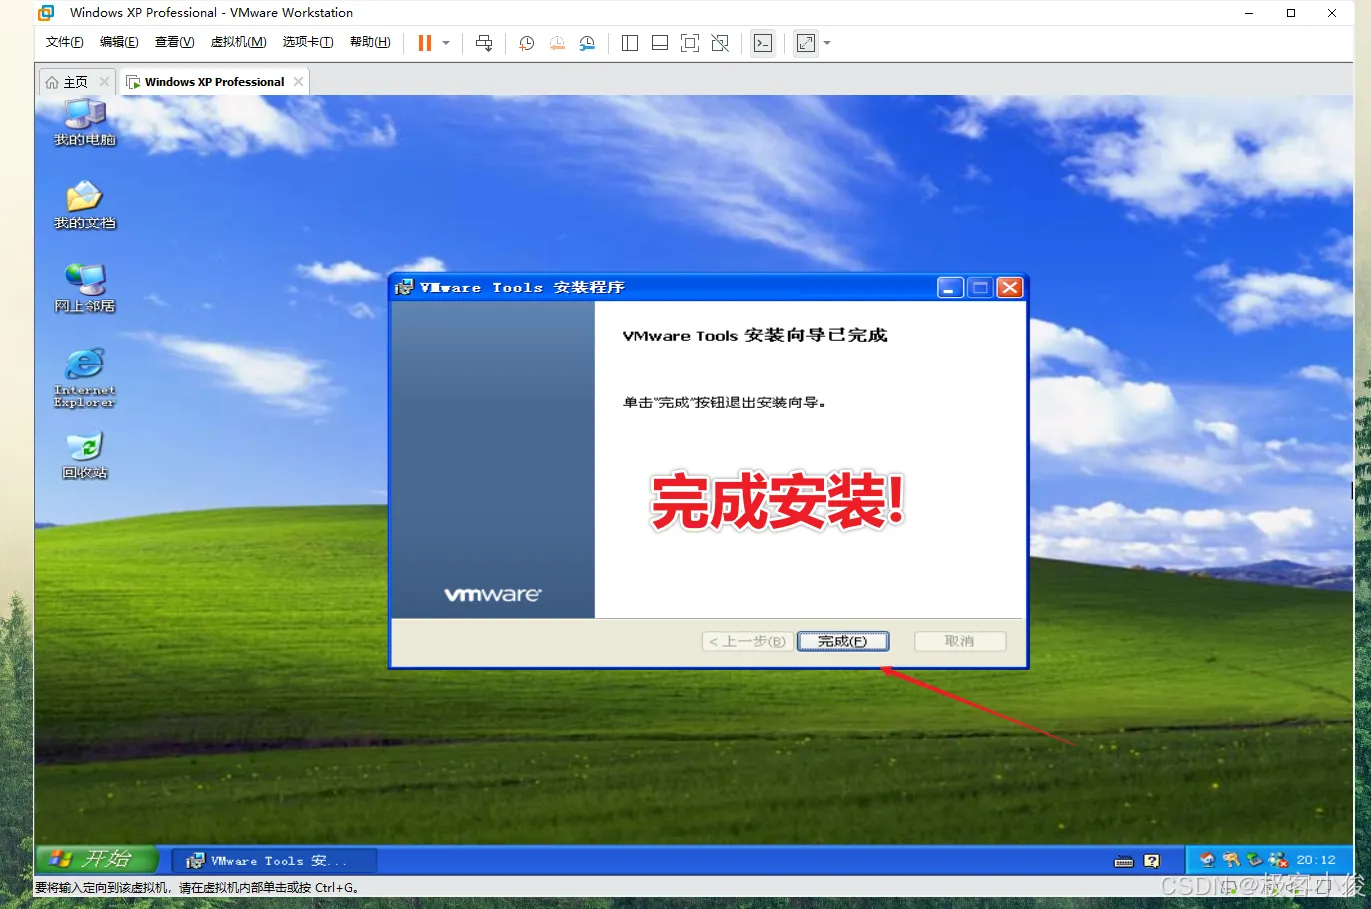Select the 网上邻居 desktop icon

tap(85, 288)
